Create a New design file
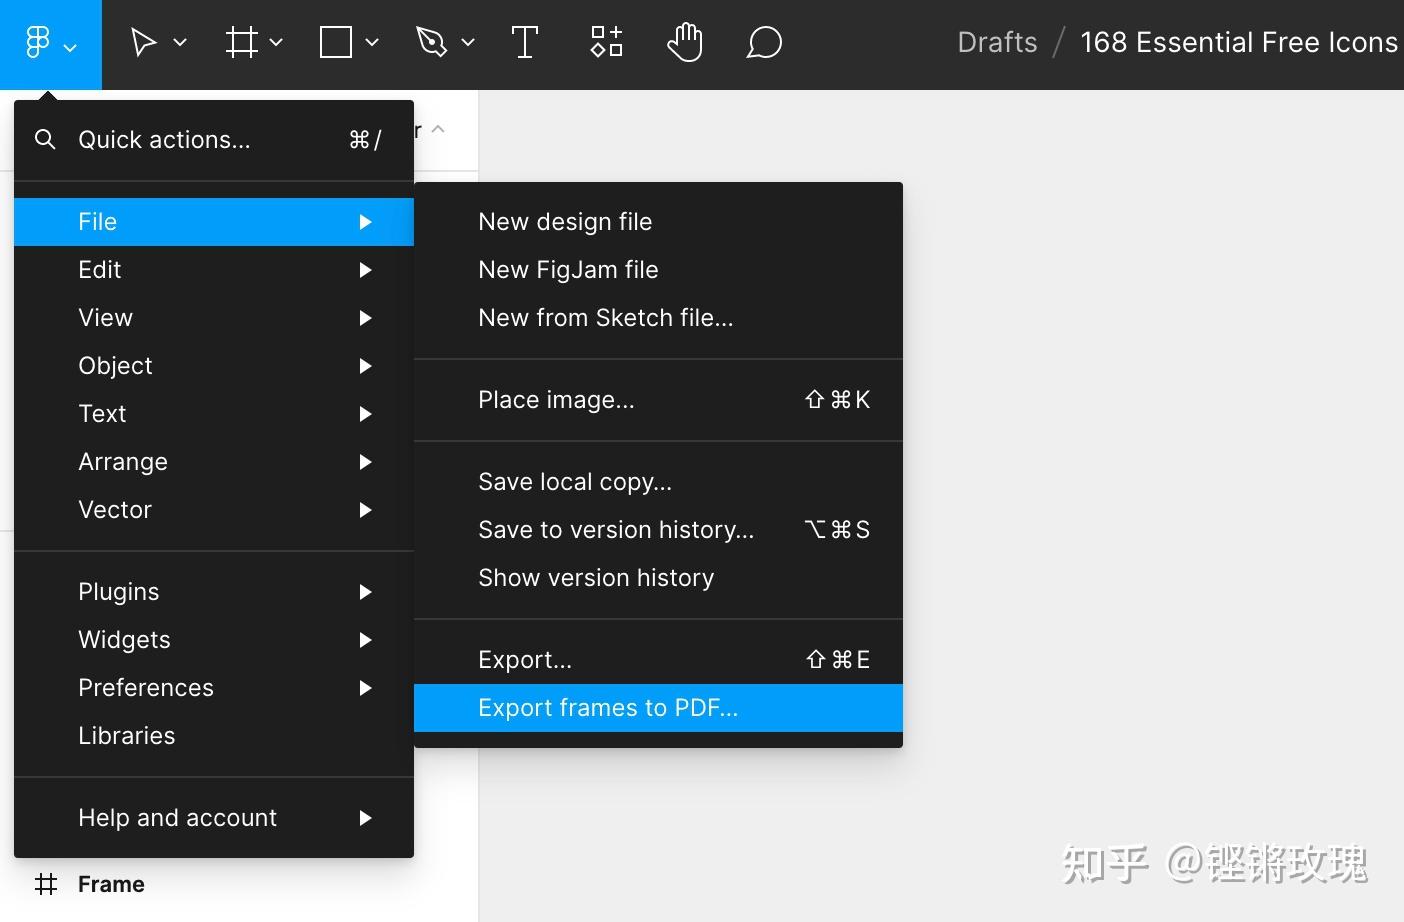The height and width of the screenshot is (922, 1404). [x=565, y=221]
